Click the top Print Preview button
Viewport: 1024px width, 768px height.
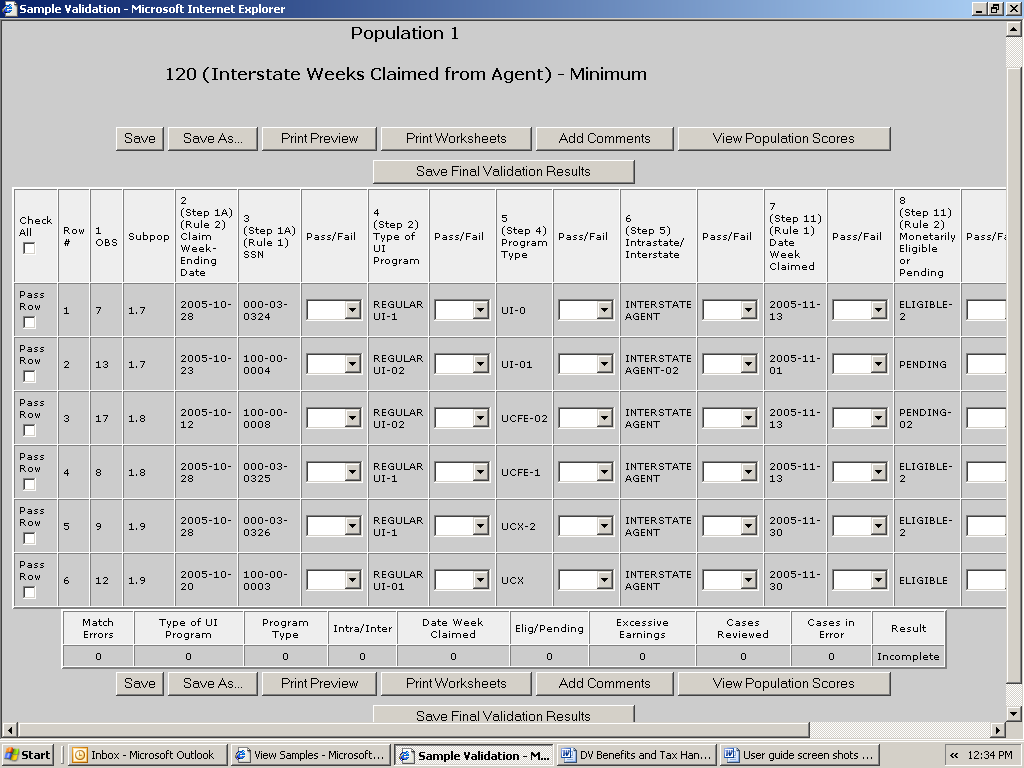[319, 139]
